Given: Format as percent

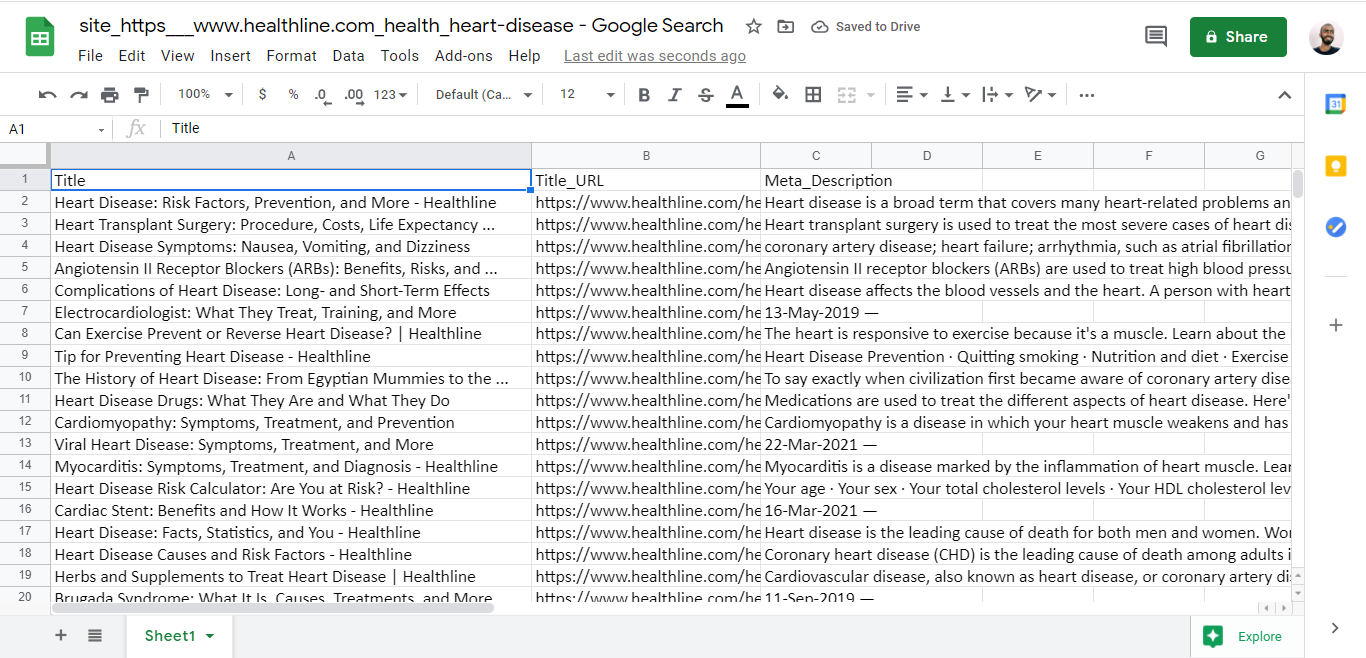Looking at the screenshot, I should coord(293,94).
